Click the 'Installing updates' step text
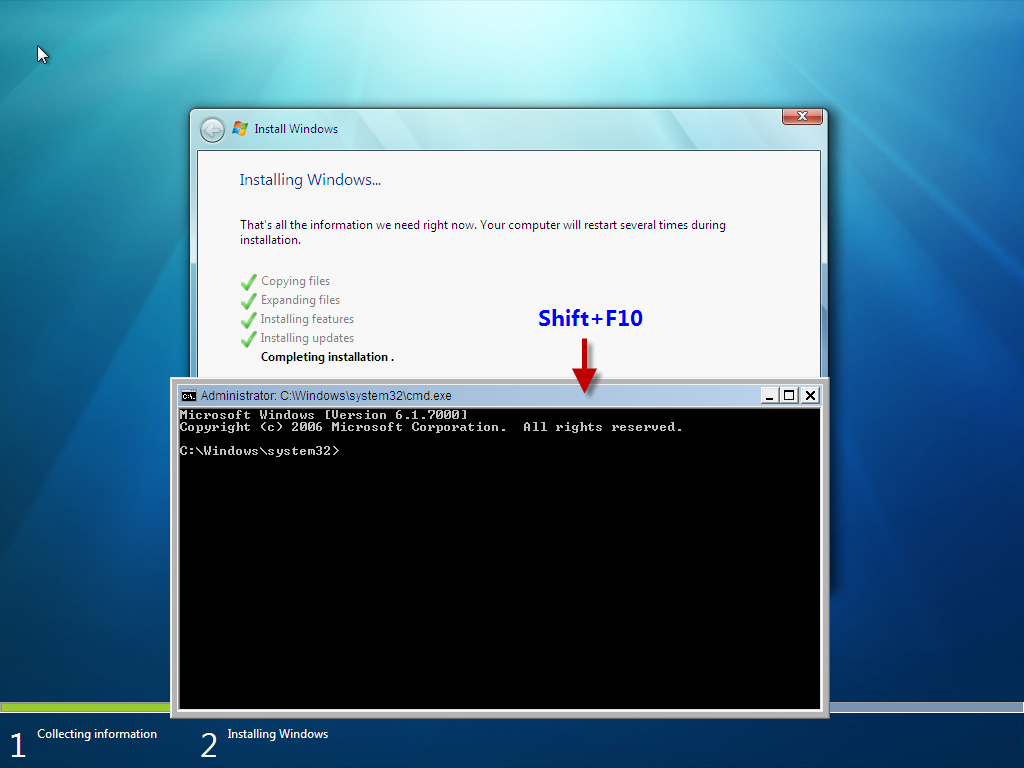Viewport: 1024px width, 768px height. pyautogui.click(x=307, y=338)
